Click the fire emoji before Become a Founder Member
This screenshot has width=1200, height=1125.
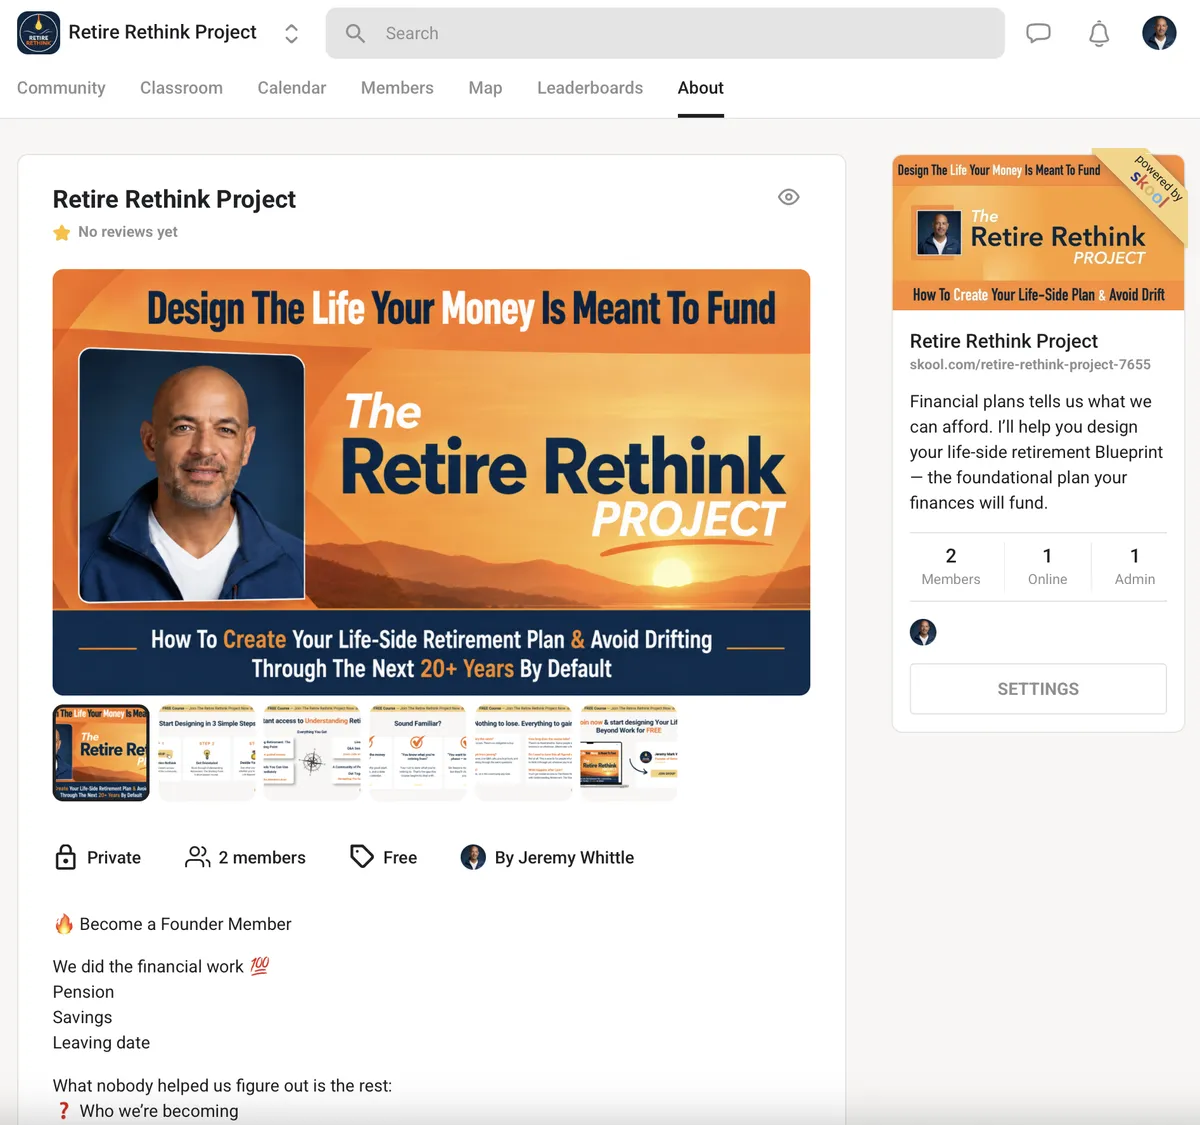click(x=64, y=924)
